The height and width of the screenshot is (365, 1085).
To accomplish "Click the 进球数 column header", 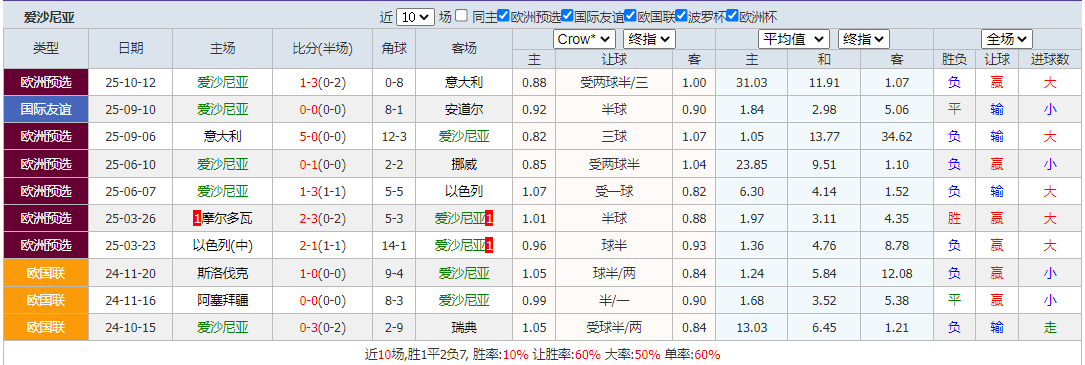I will click(x=1050, y=60).
